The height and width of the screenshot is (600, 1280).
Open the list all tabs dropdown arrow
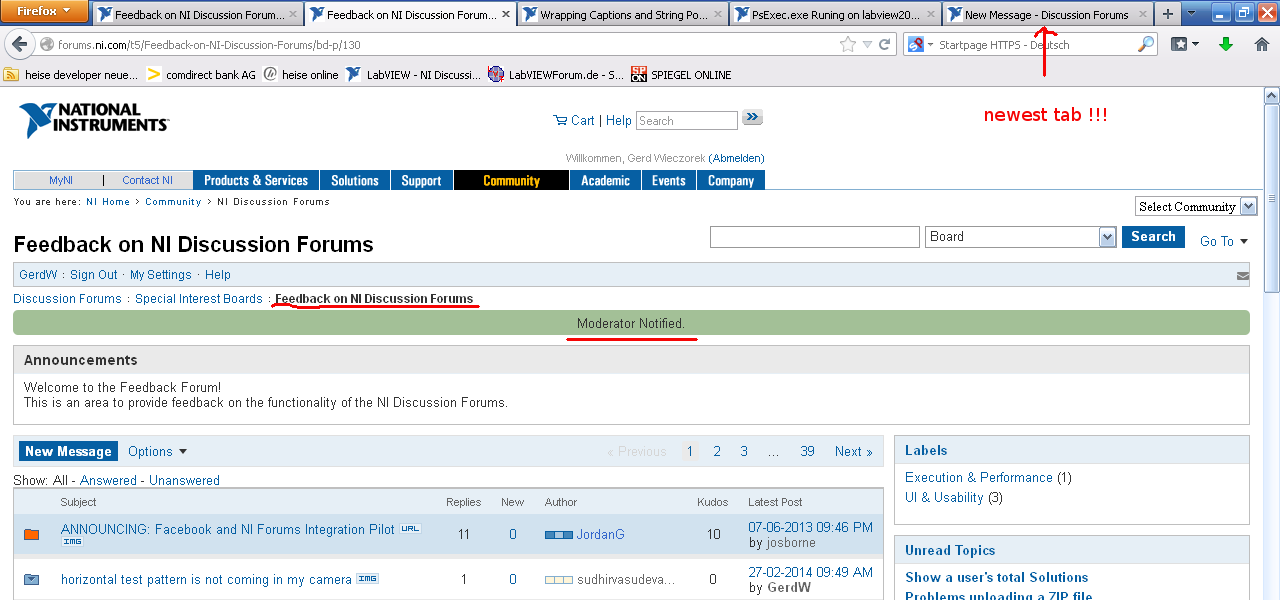(1193, 15)
